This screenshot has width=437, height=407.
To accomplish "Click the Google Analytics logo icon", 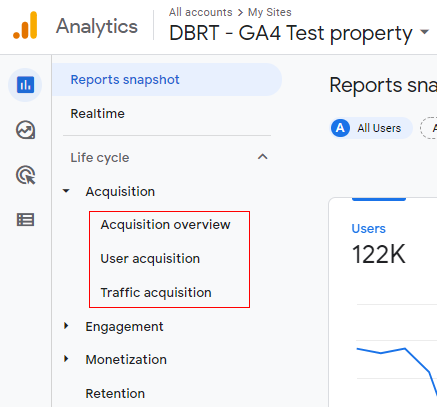I will 25,25.
